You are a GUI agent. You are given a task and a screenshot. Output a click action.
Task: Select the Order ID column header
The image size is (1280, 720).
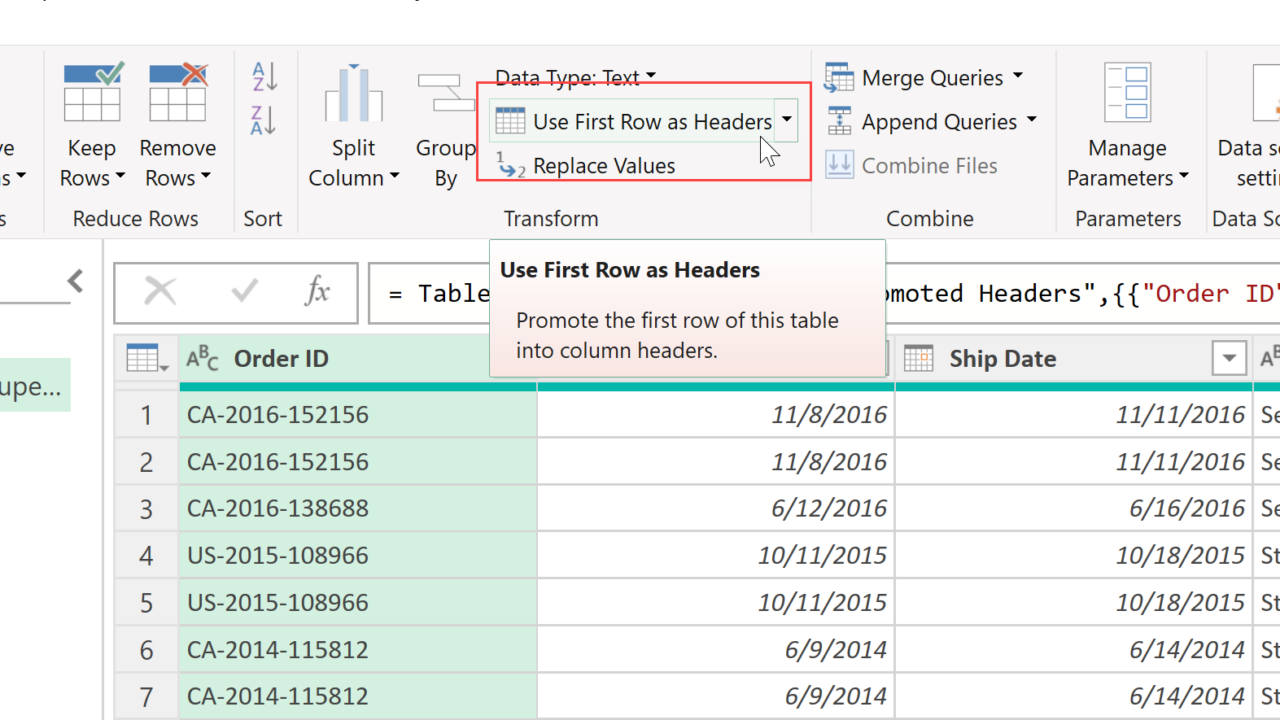[x=280, y=359]
